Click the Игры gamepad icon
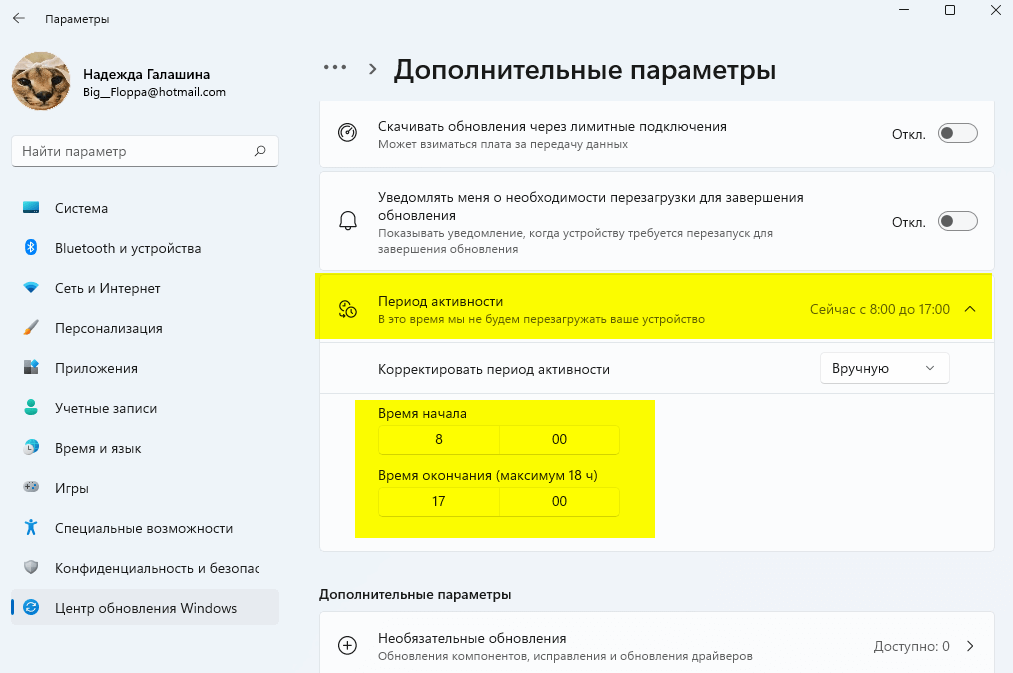 tap(31, 488)
